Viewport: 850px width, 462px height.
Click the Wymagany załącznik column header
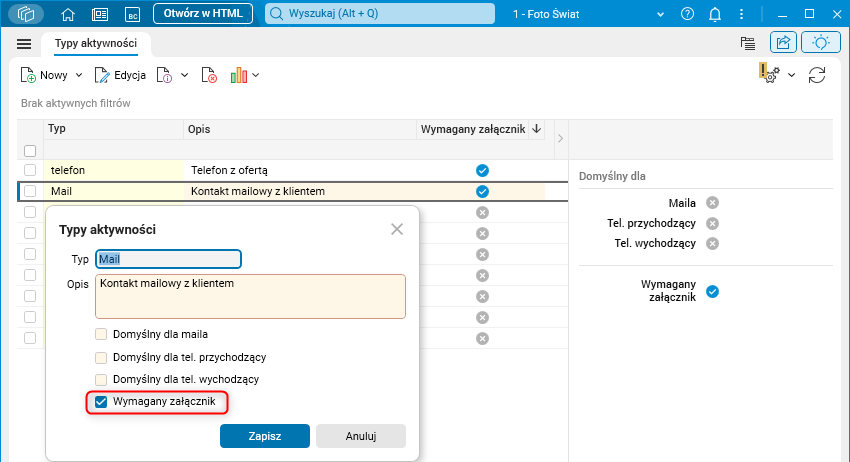(473, 129)
